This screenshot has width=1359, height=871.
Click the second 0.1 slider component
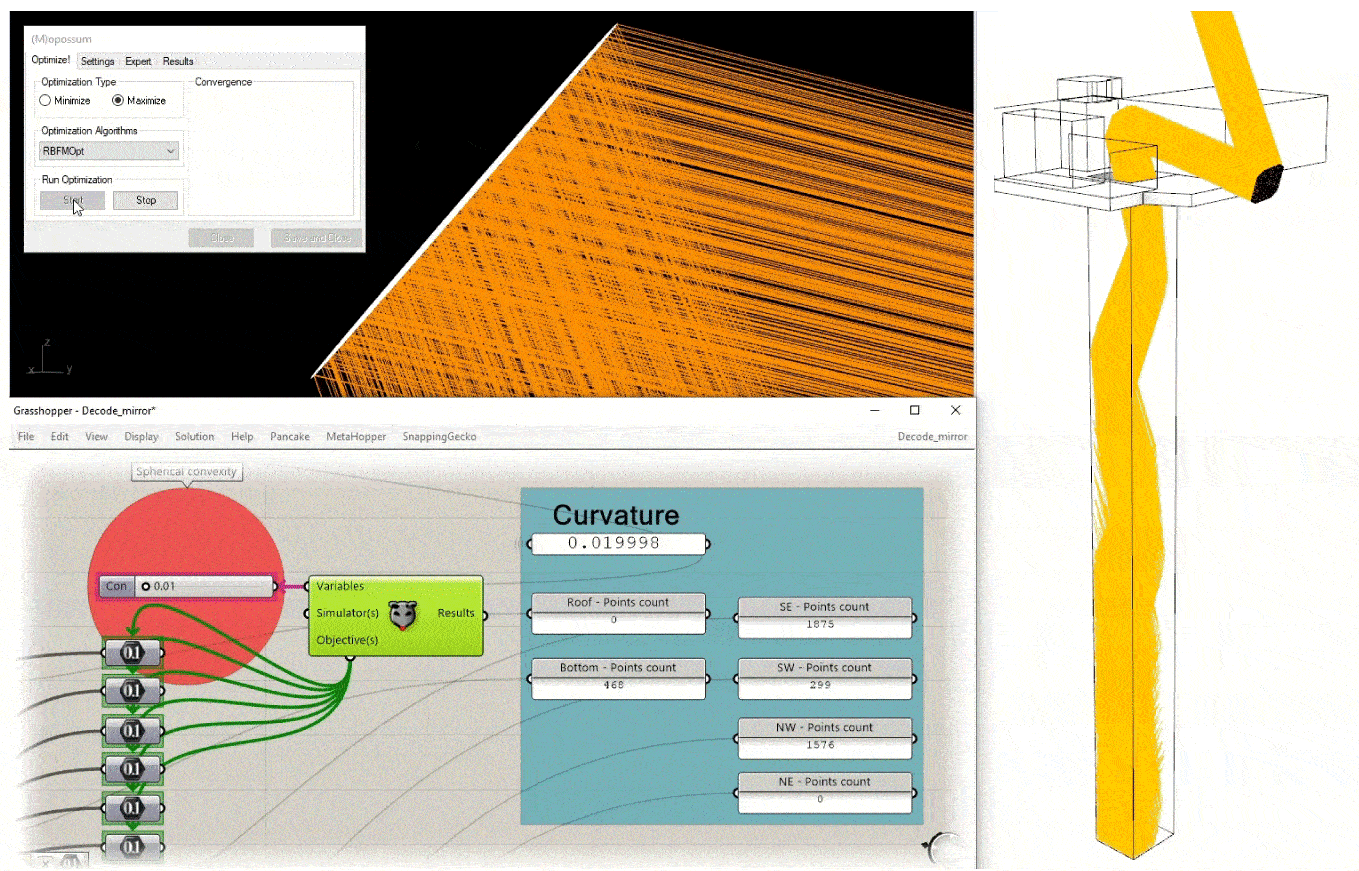coord(132,691)
